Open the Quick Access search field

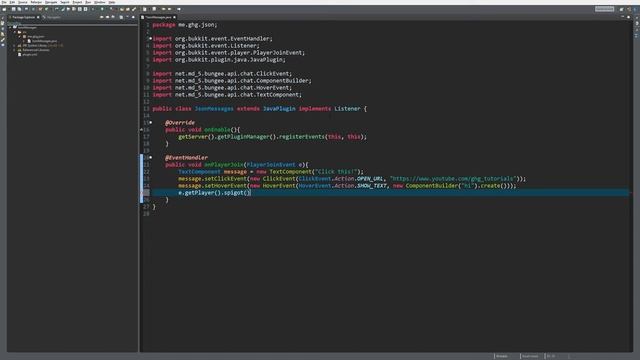point(604,9)
